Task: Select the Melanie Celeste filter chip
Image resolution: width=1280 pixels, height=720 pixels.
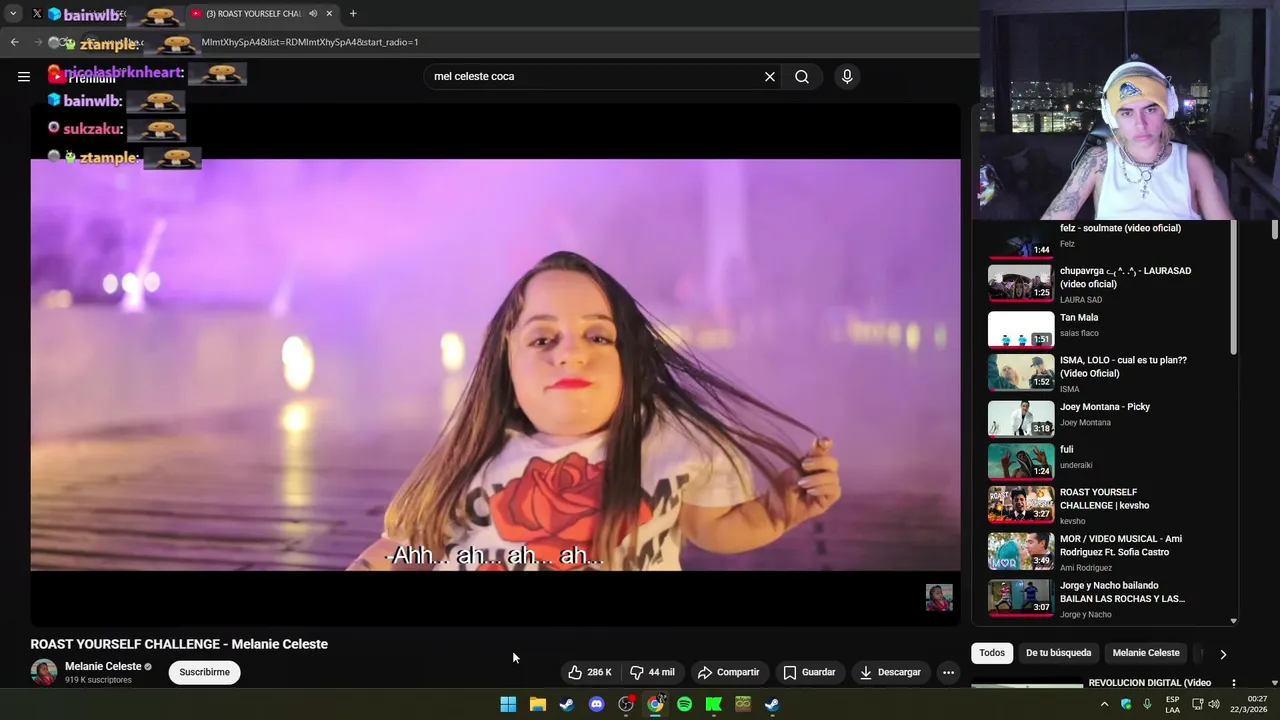Action: 1146,653
